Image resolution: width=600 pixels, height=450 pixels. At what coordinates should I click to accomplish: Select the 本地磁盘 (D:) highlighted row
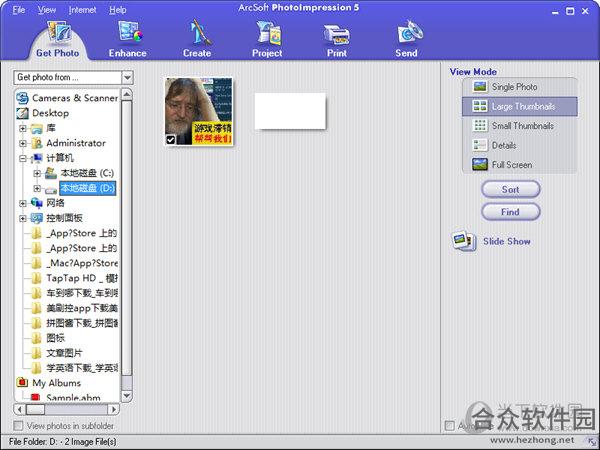88,188
